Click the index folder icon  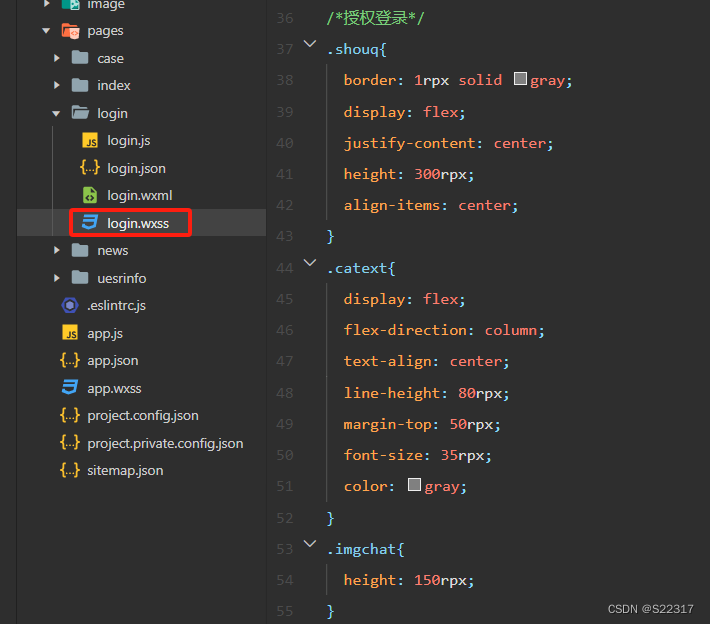80,85
